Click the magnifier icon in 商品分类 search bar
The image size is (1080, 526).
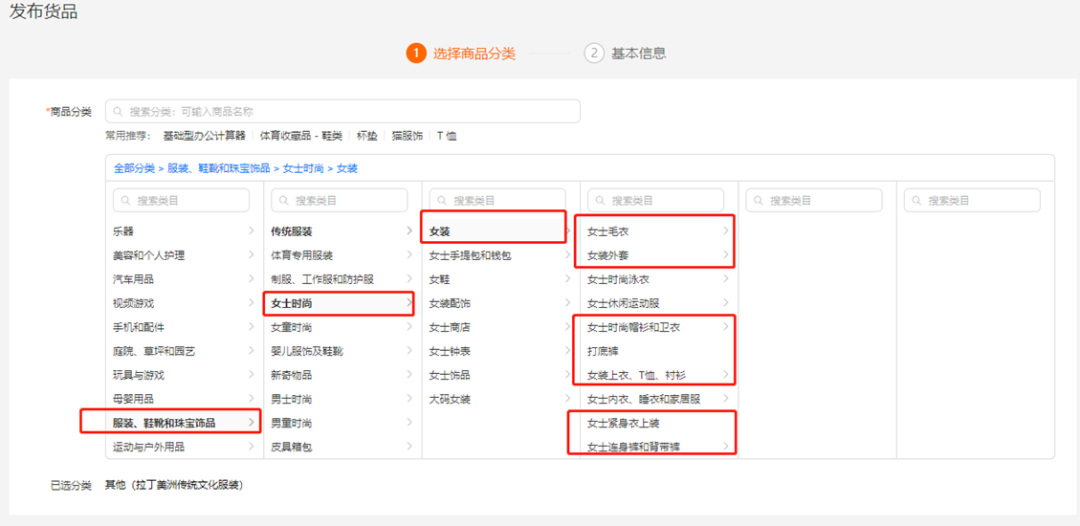(118, 112)
